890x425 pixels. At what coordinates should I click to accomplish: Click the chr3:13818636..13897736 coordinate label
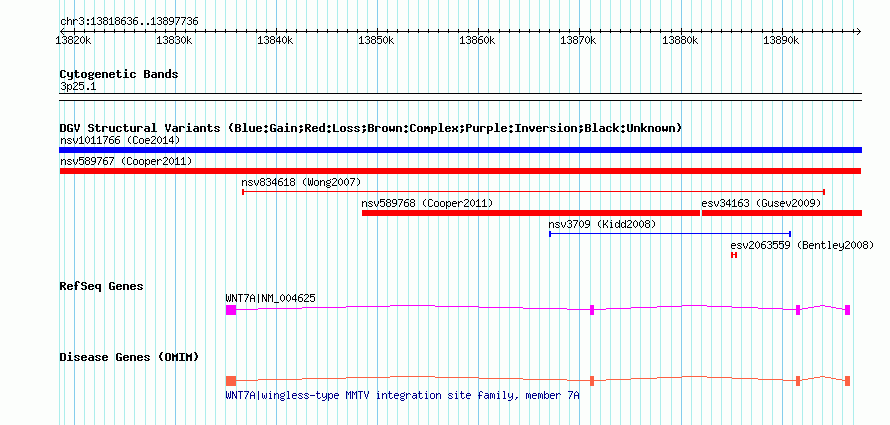click(x=129, y=22)
